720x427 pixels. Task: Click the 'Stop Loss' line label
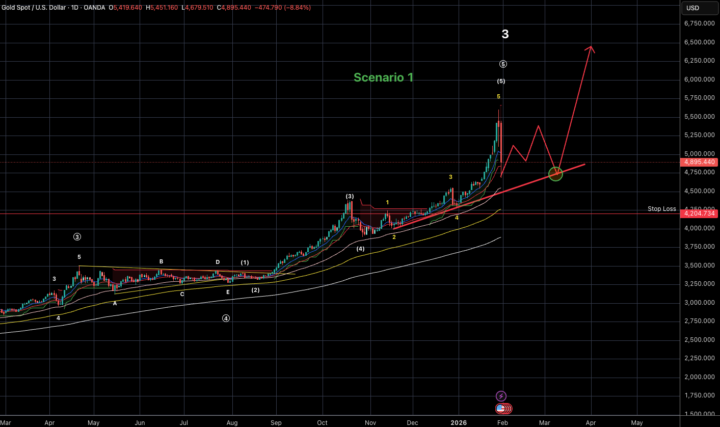point(661,208)
